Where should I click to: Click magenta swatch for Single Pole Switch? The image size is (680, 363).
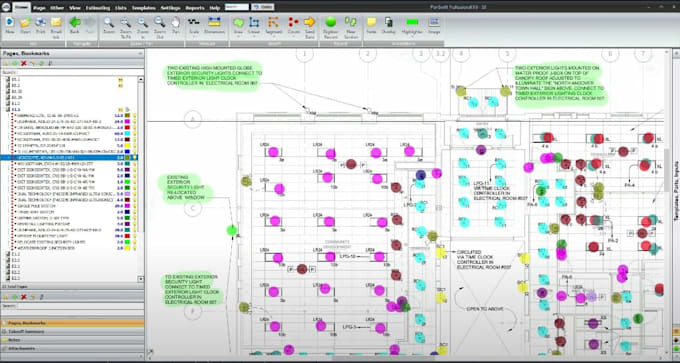click(x=127, y=206)
